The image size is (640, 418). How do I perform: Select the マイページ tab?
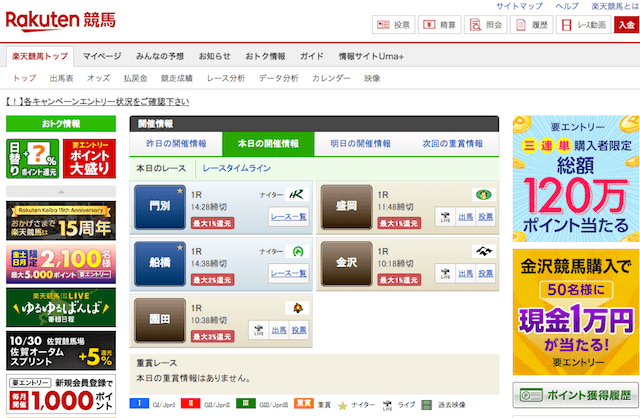102,56
